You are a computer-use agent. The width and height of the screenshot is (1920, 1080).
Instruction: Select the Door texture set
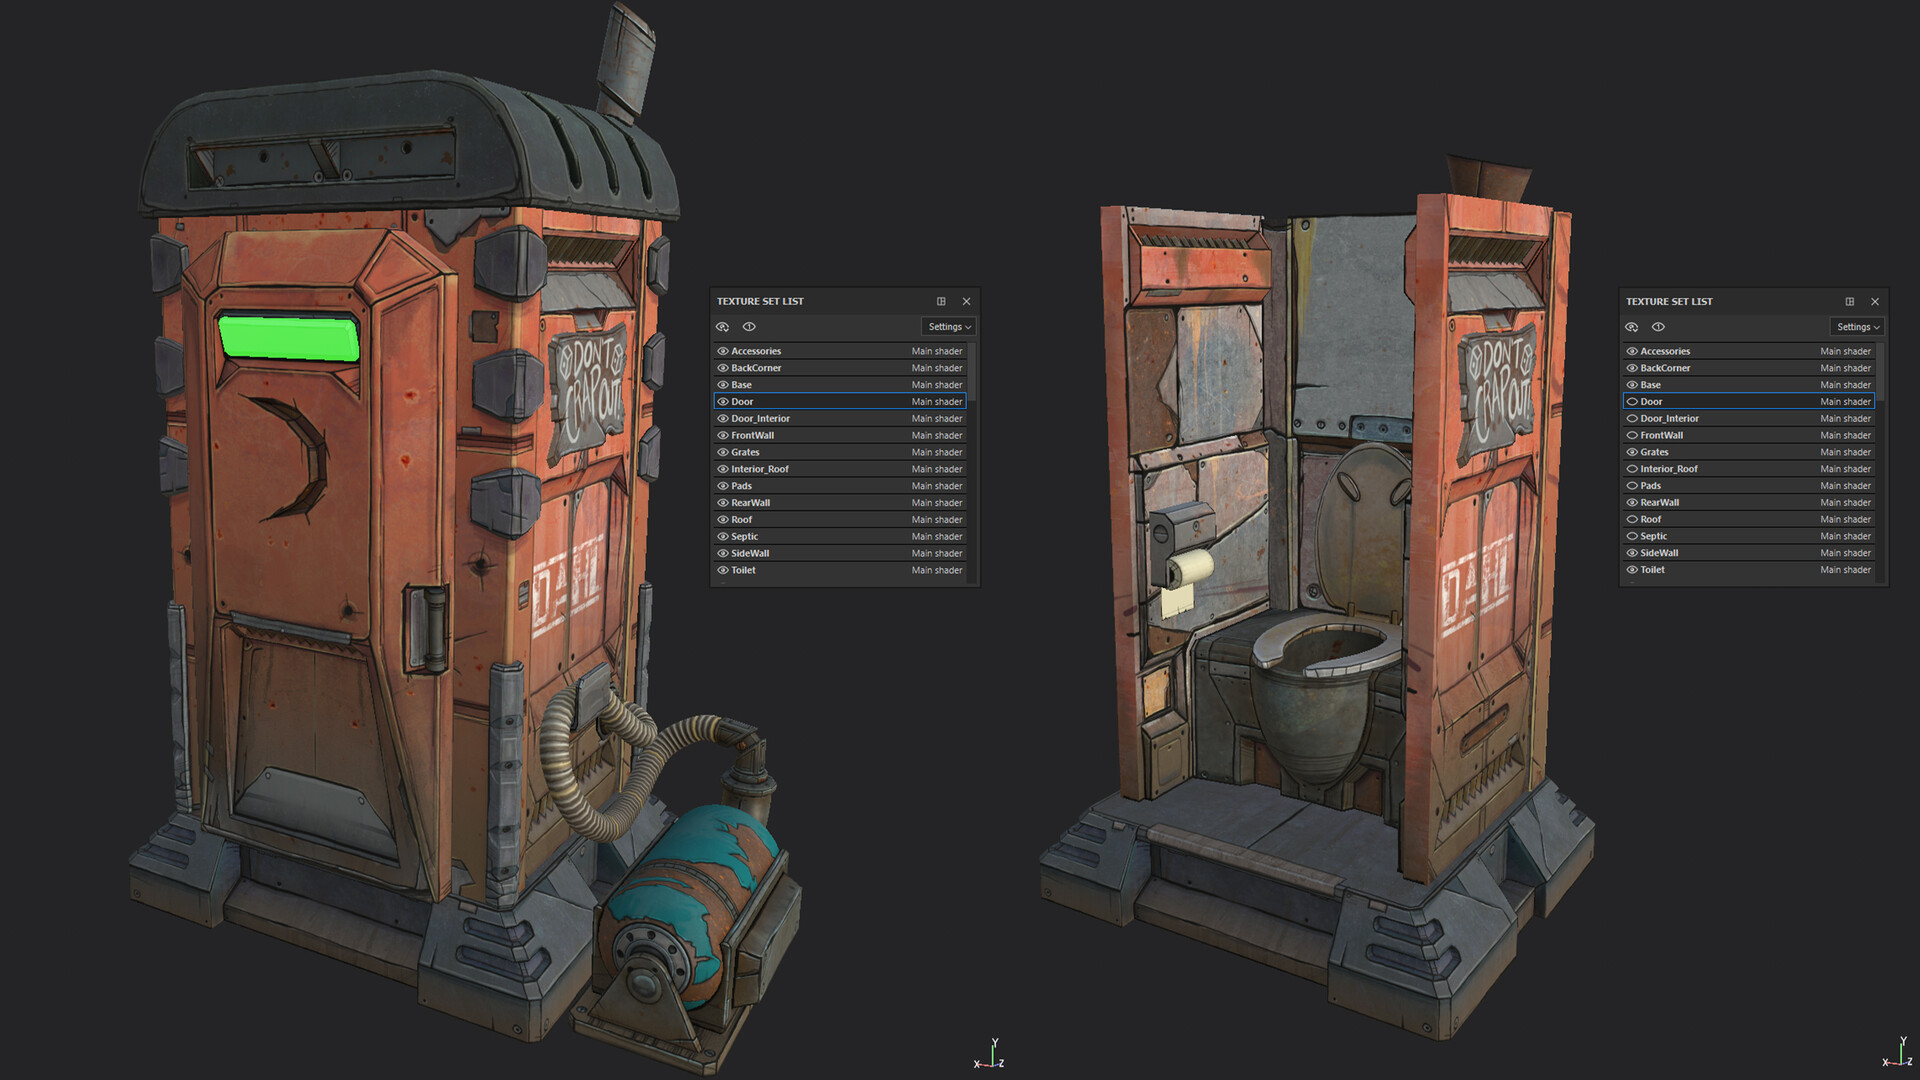(800, 401)
